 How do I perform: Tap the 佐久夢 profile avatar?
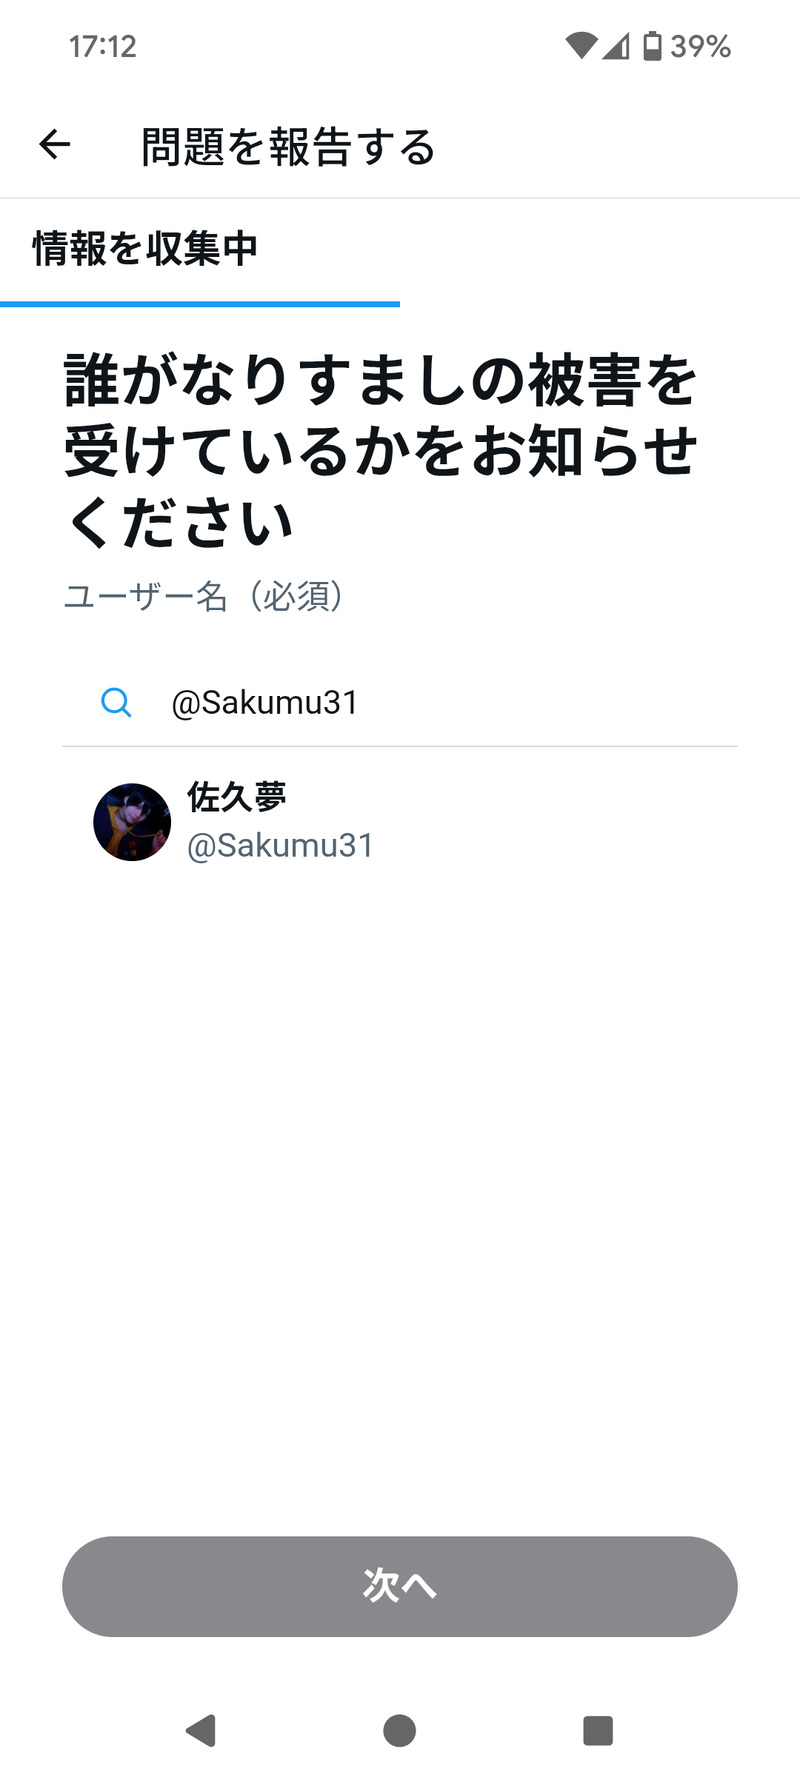132,822
